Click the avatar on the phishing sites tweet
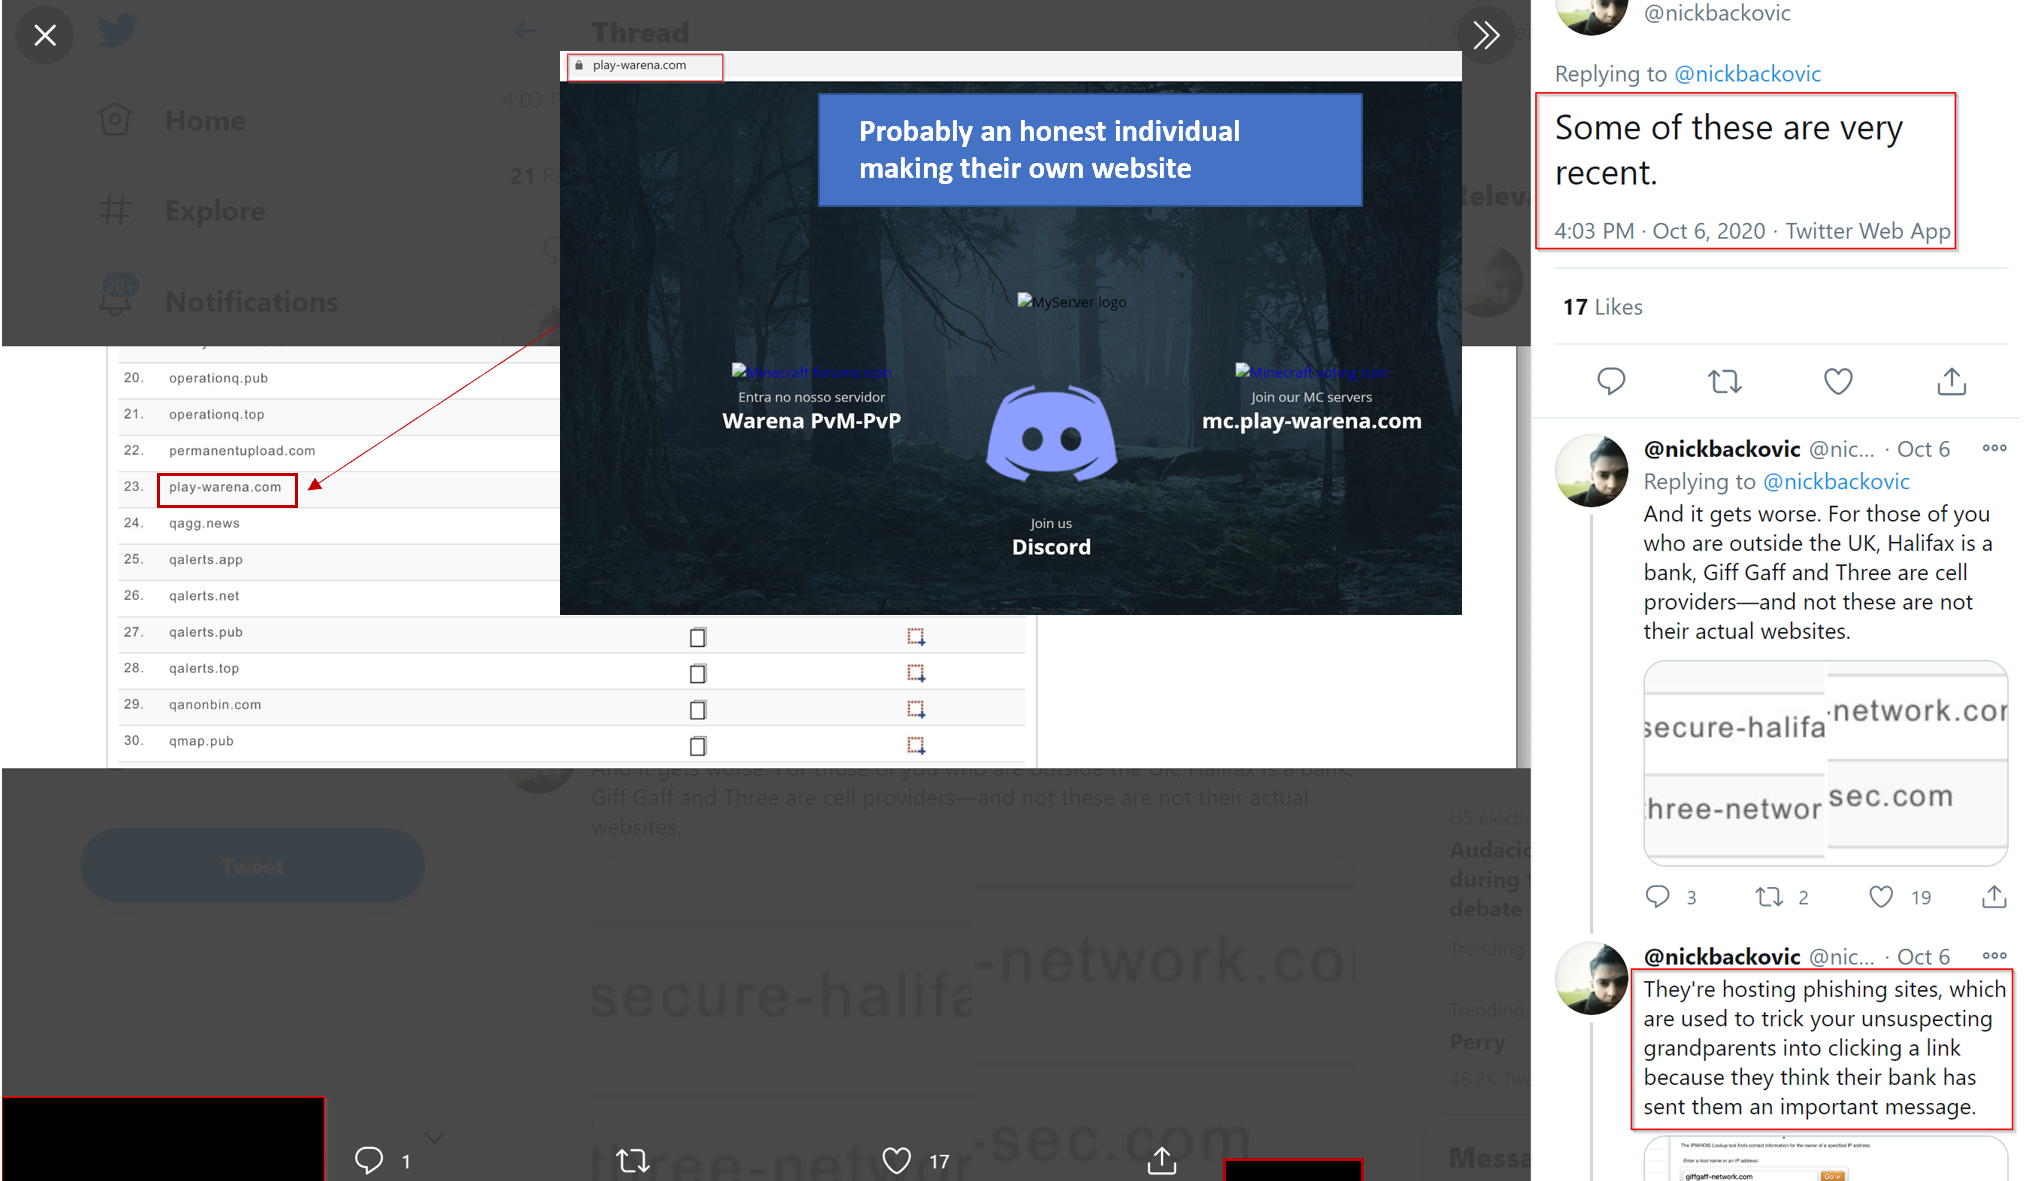Screen dimensions: 2041x1181 [1591, 979]
